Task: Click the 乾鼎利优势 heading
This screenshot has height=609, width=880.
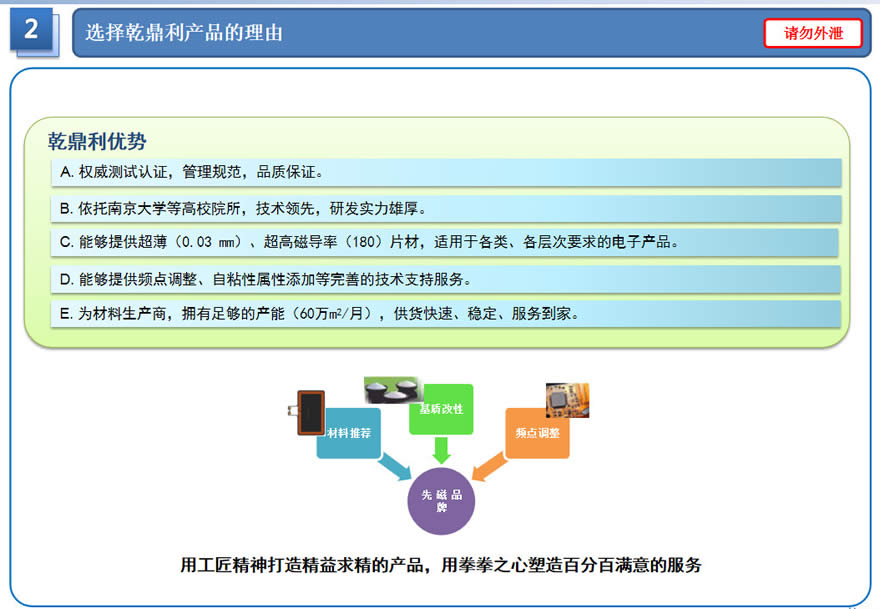Action: coord(97,141)
